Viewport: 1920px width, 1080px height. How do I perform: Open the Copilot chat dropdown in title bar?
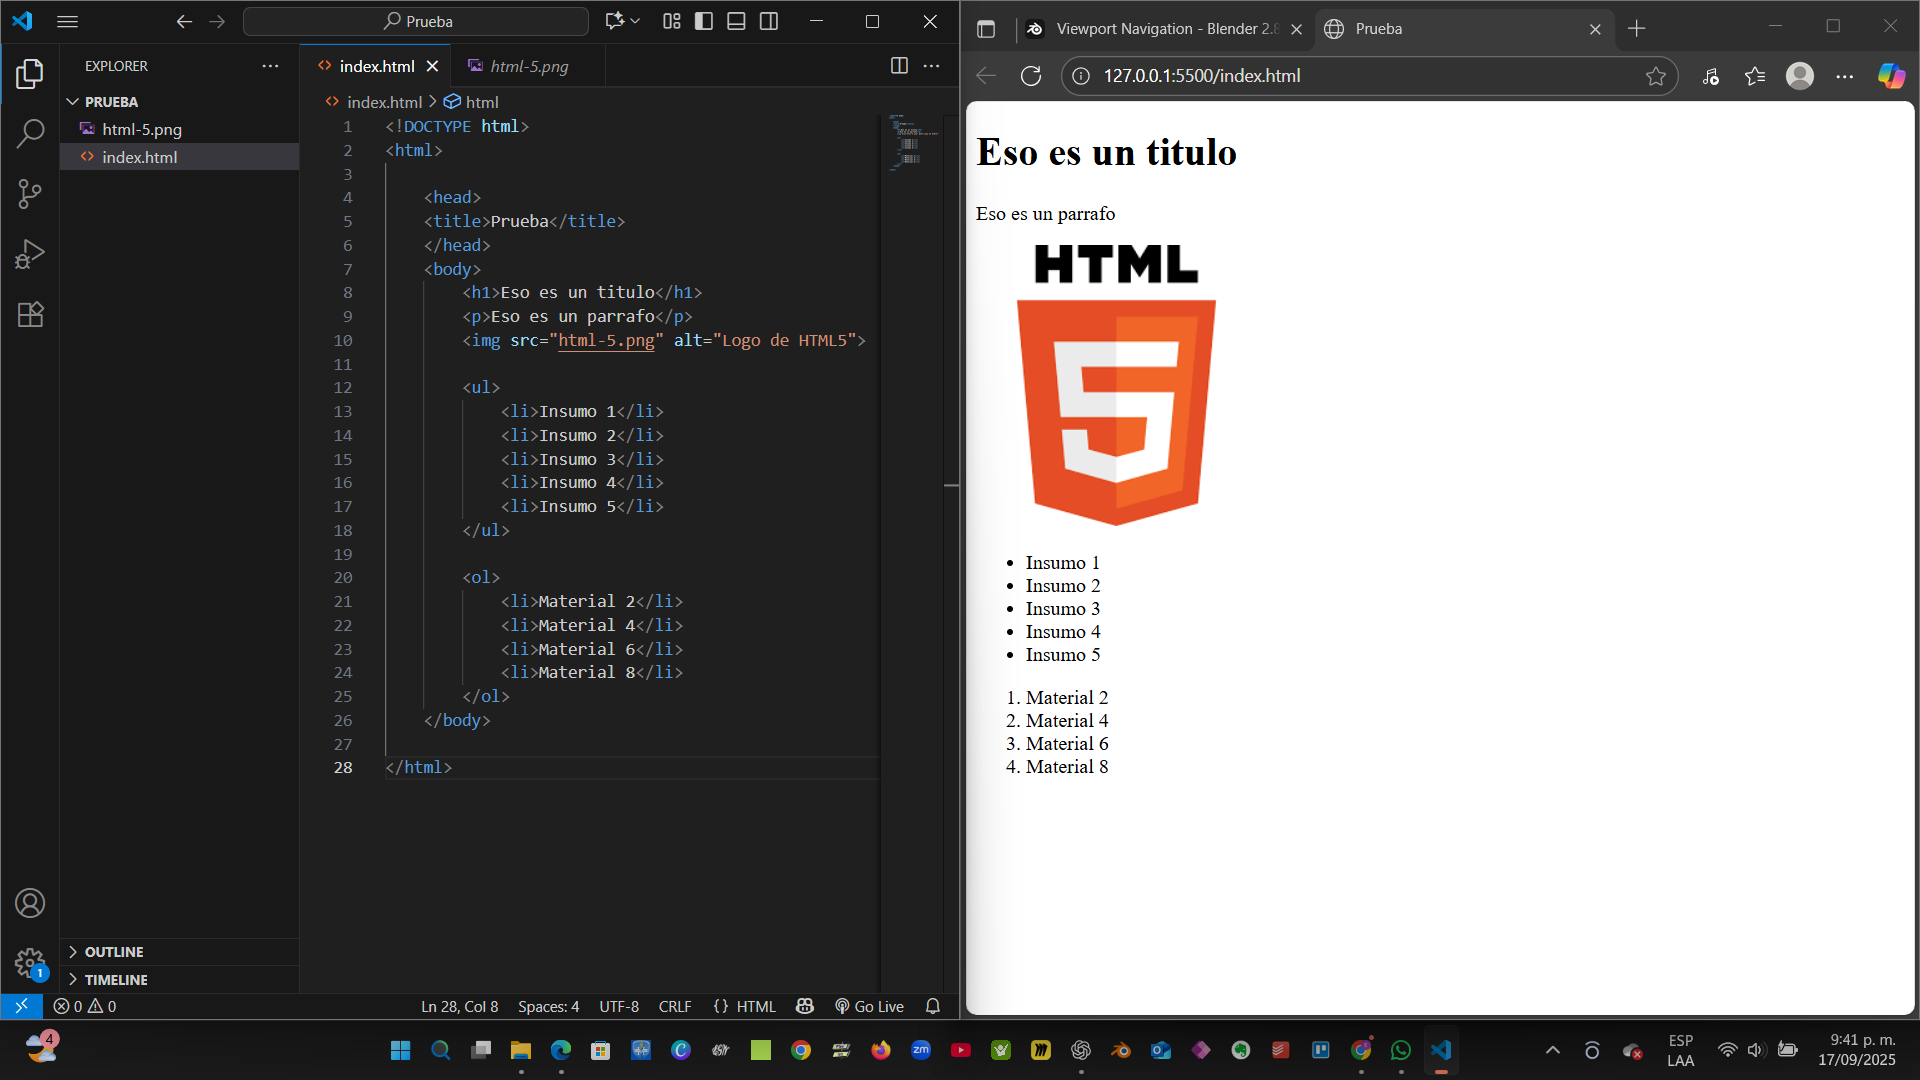pyautogui.click(x=622, y=21)
